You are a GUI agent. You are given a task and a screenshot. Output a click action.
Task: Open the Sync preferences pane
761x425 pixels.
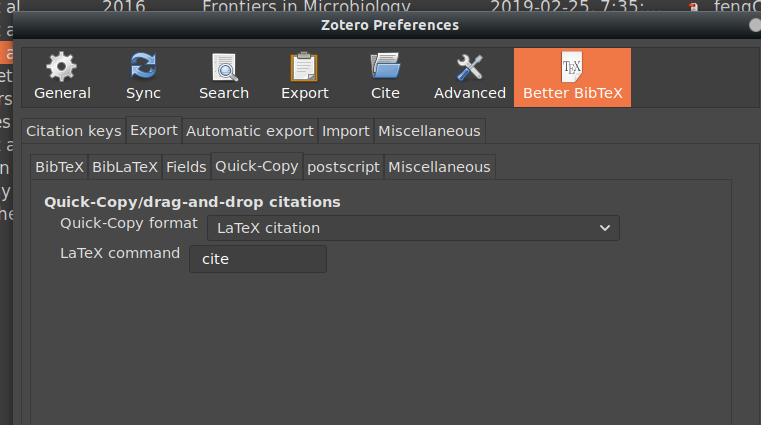143,77
